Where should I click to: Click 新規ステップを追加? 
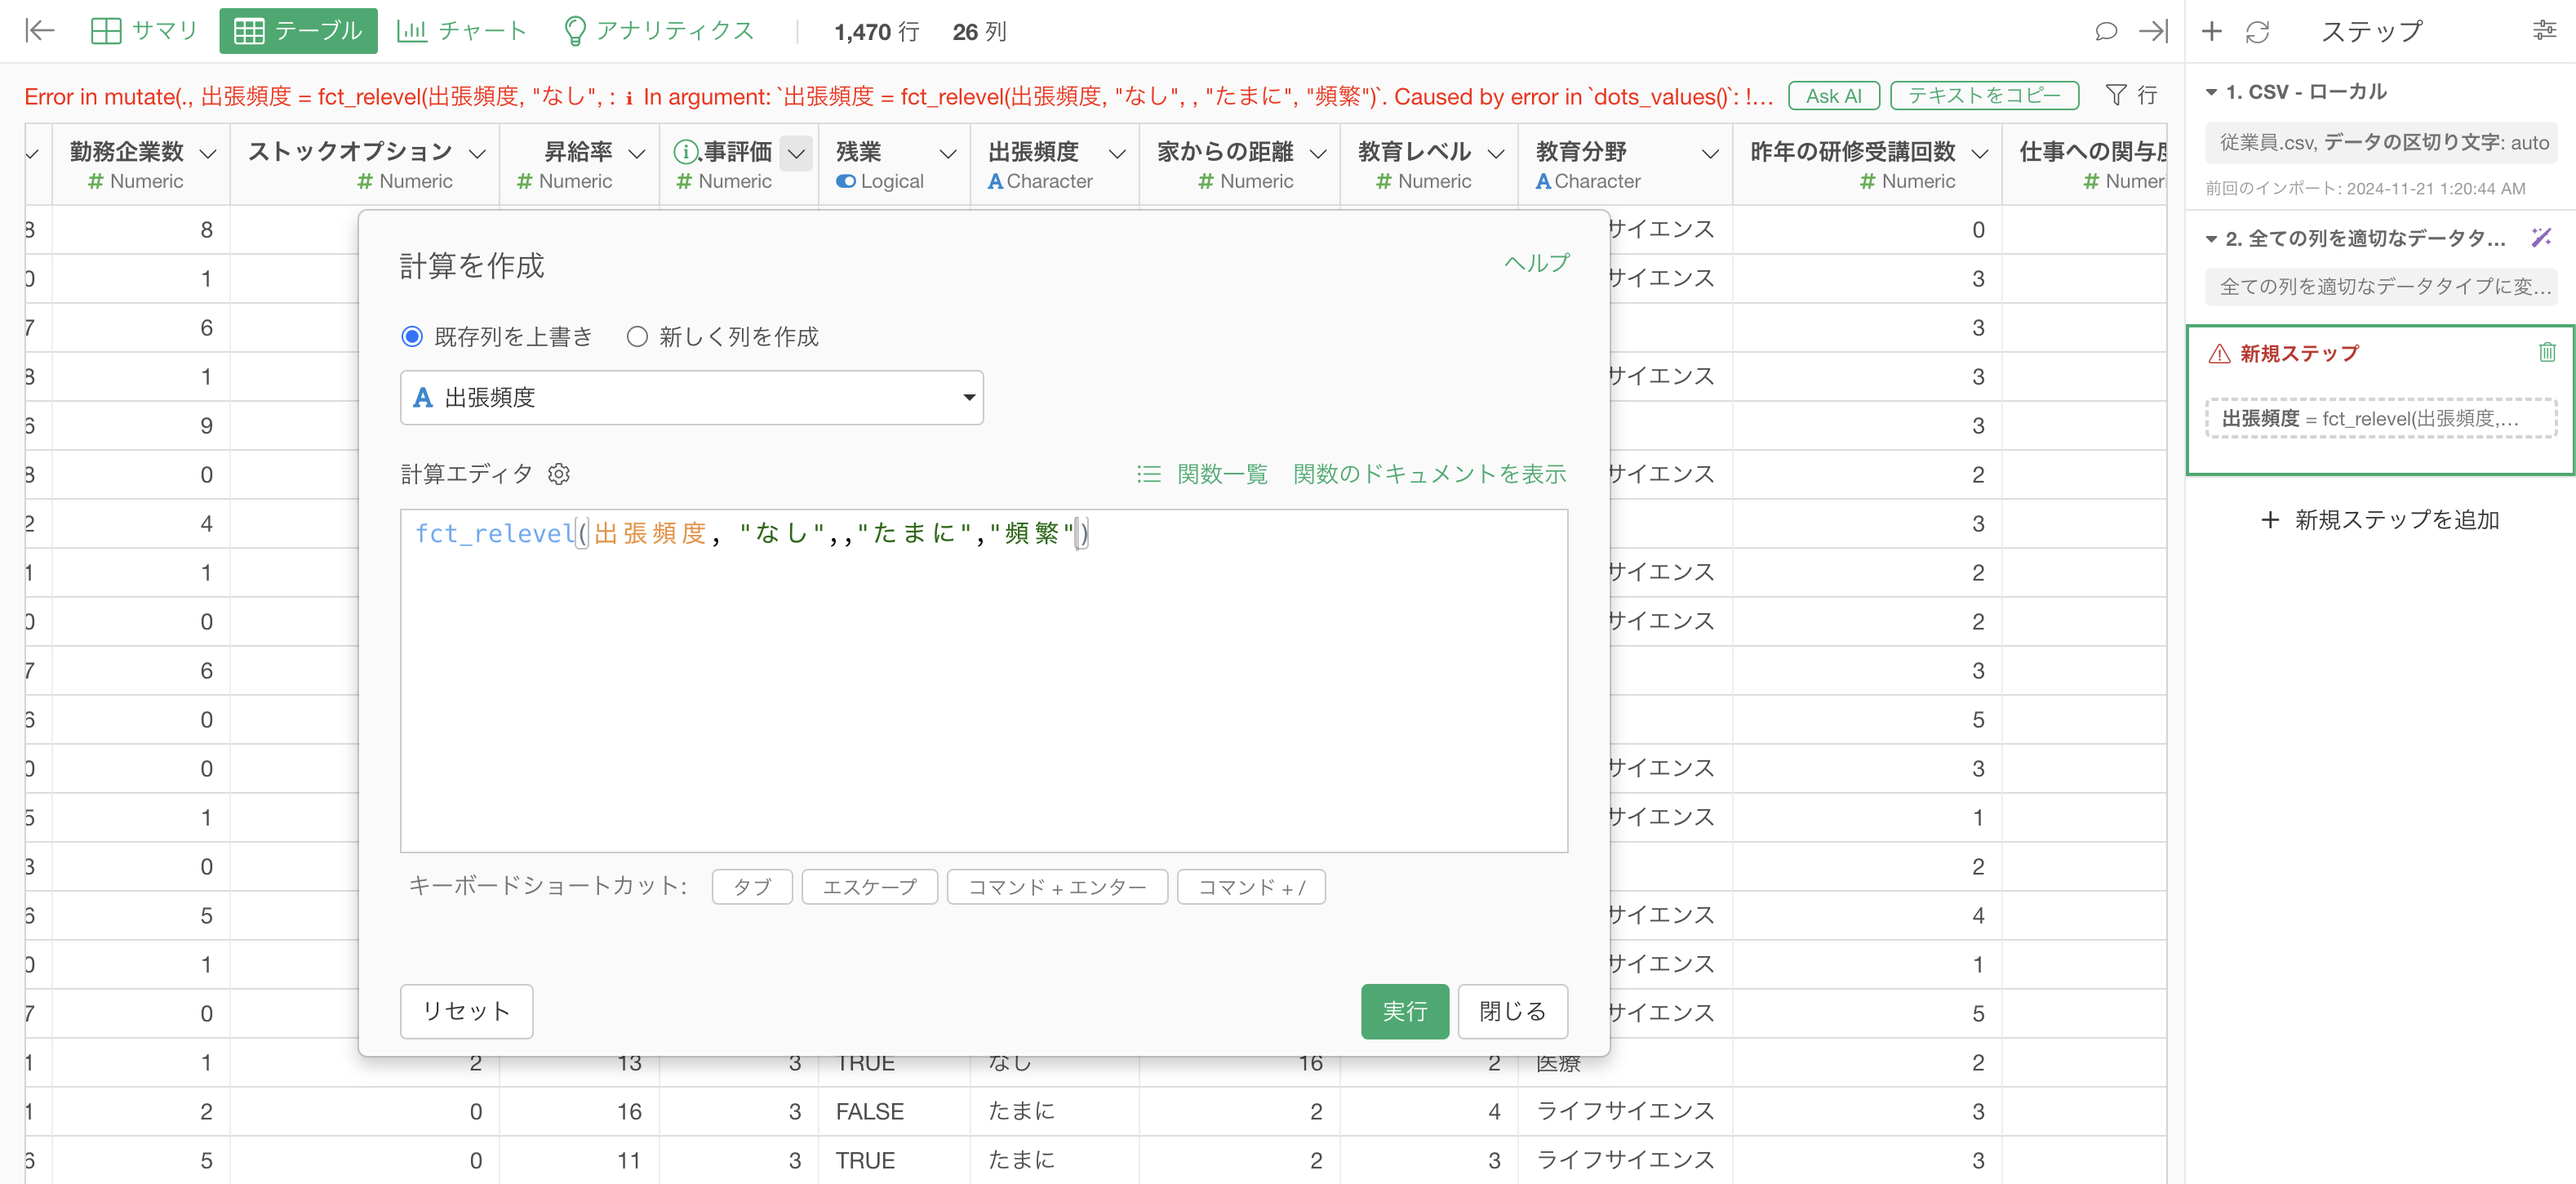click(x=2380, y=520)
